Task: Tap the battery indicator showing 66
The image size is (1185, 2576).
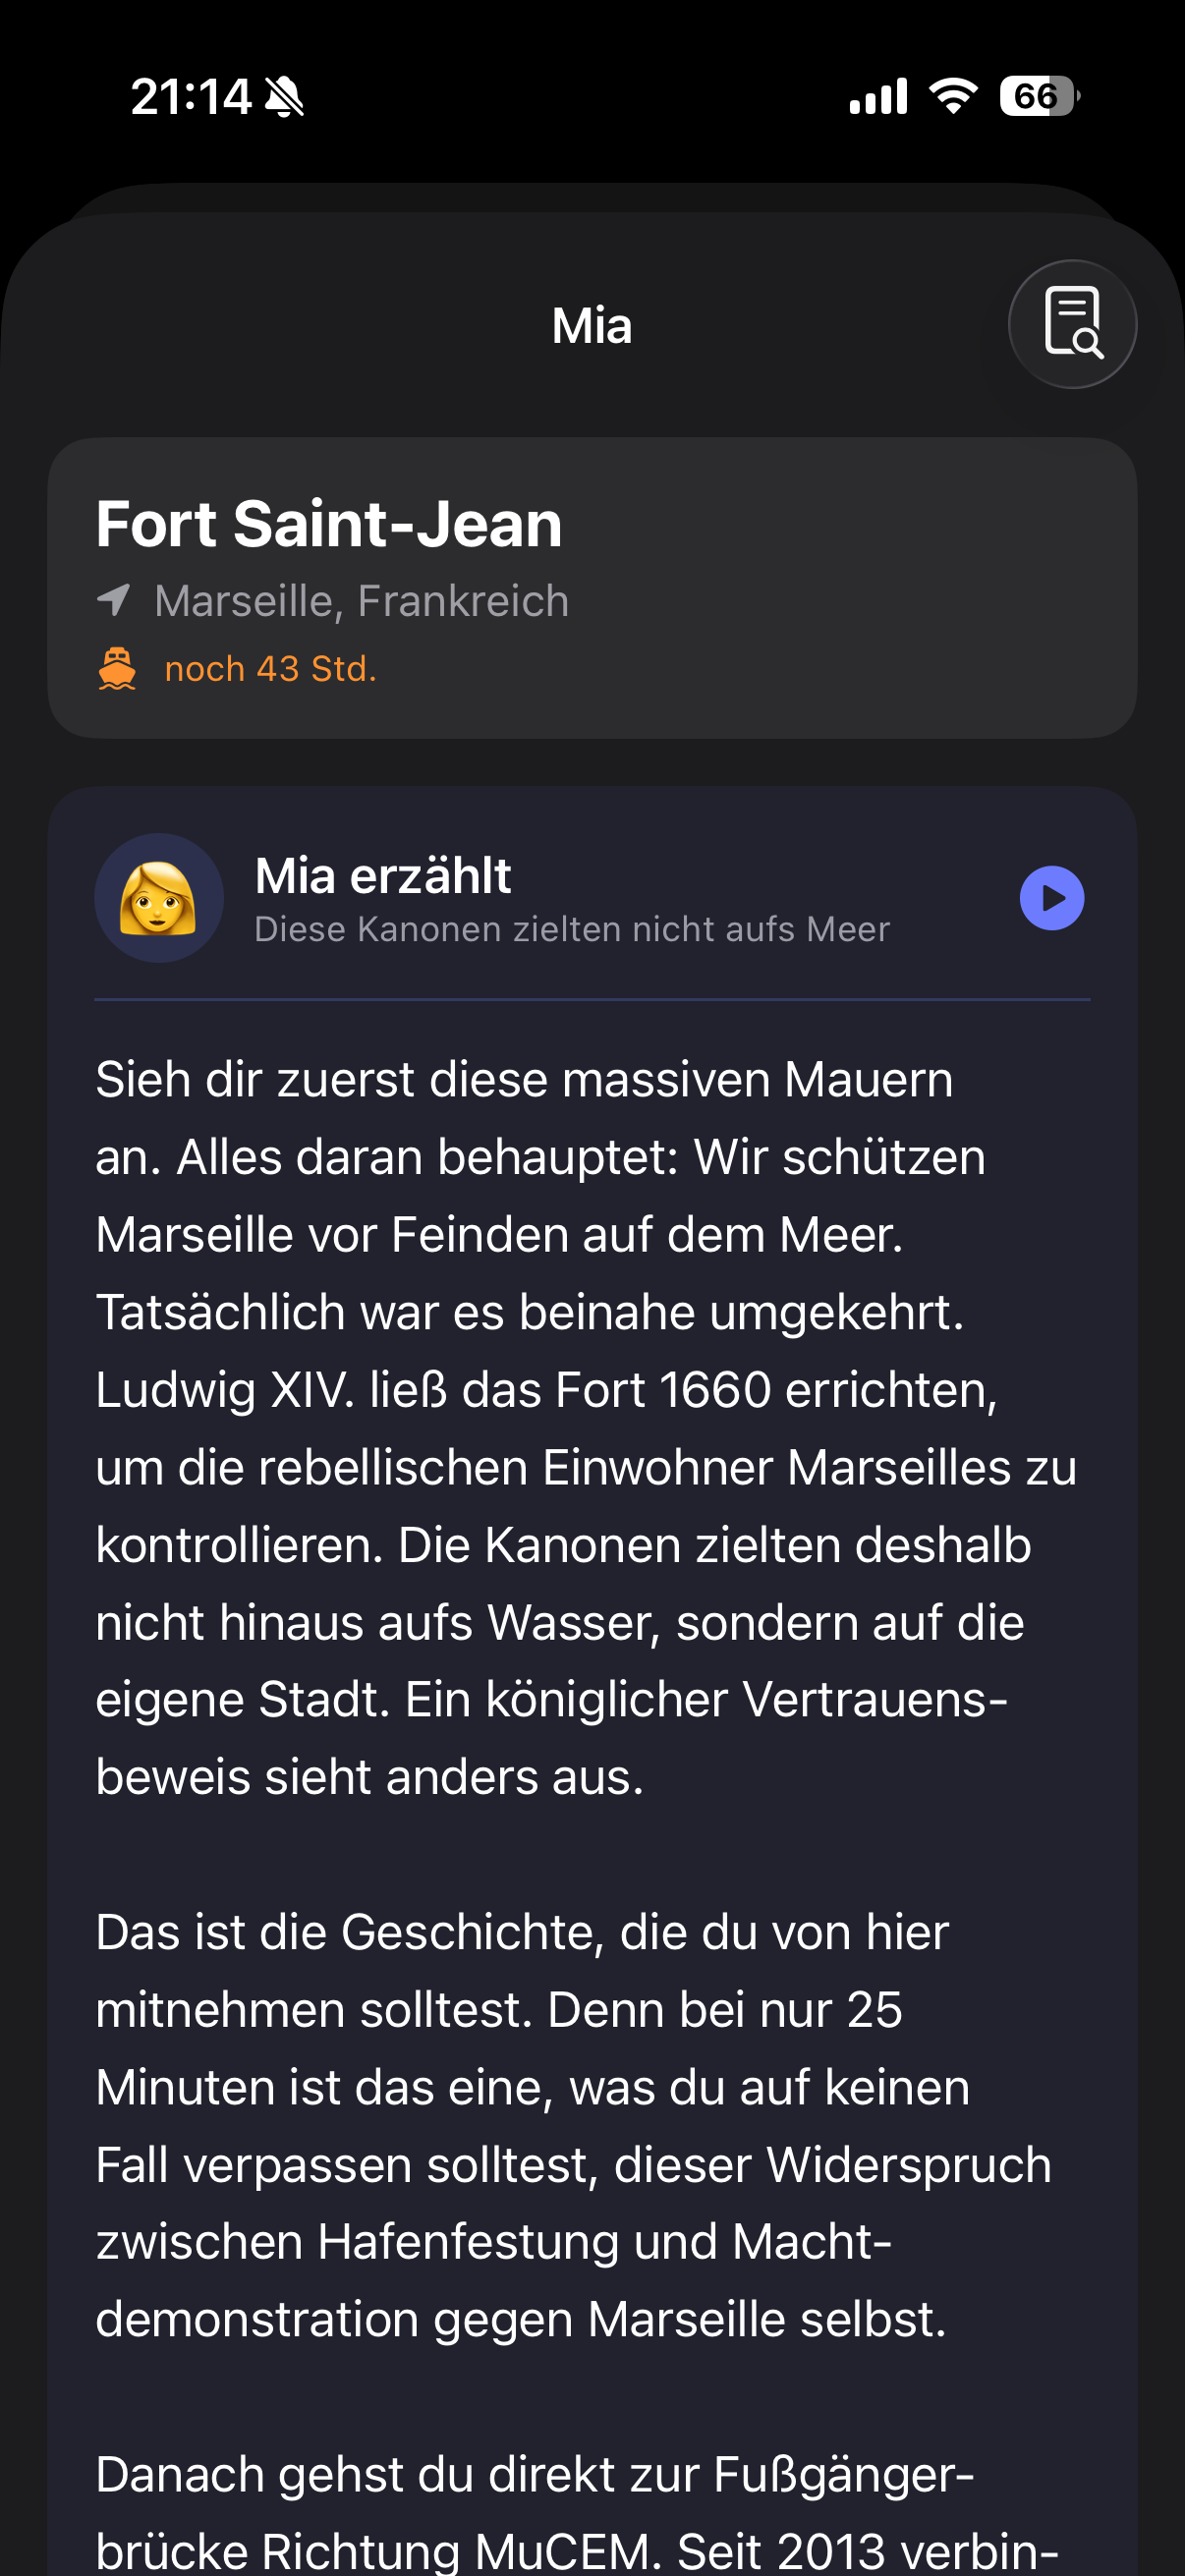Action: pyautogui.click(x=1039, y=96)
